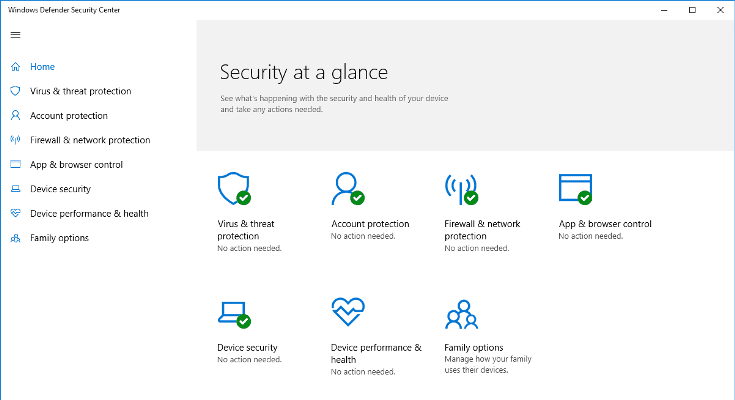Click the Home house icon in sidebar

point(15,67)
